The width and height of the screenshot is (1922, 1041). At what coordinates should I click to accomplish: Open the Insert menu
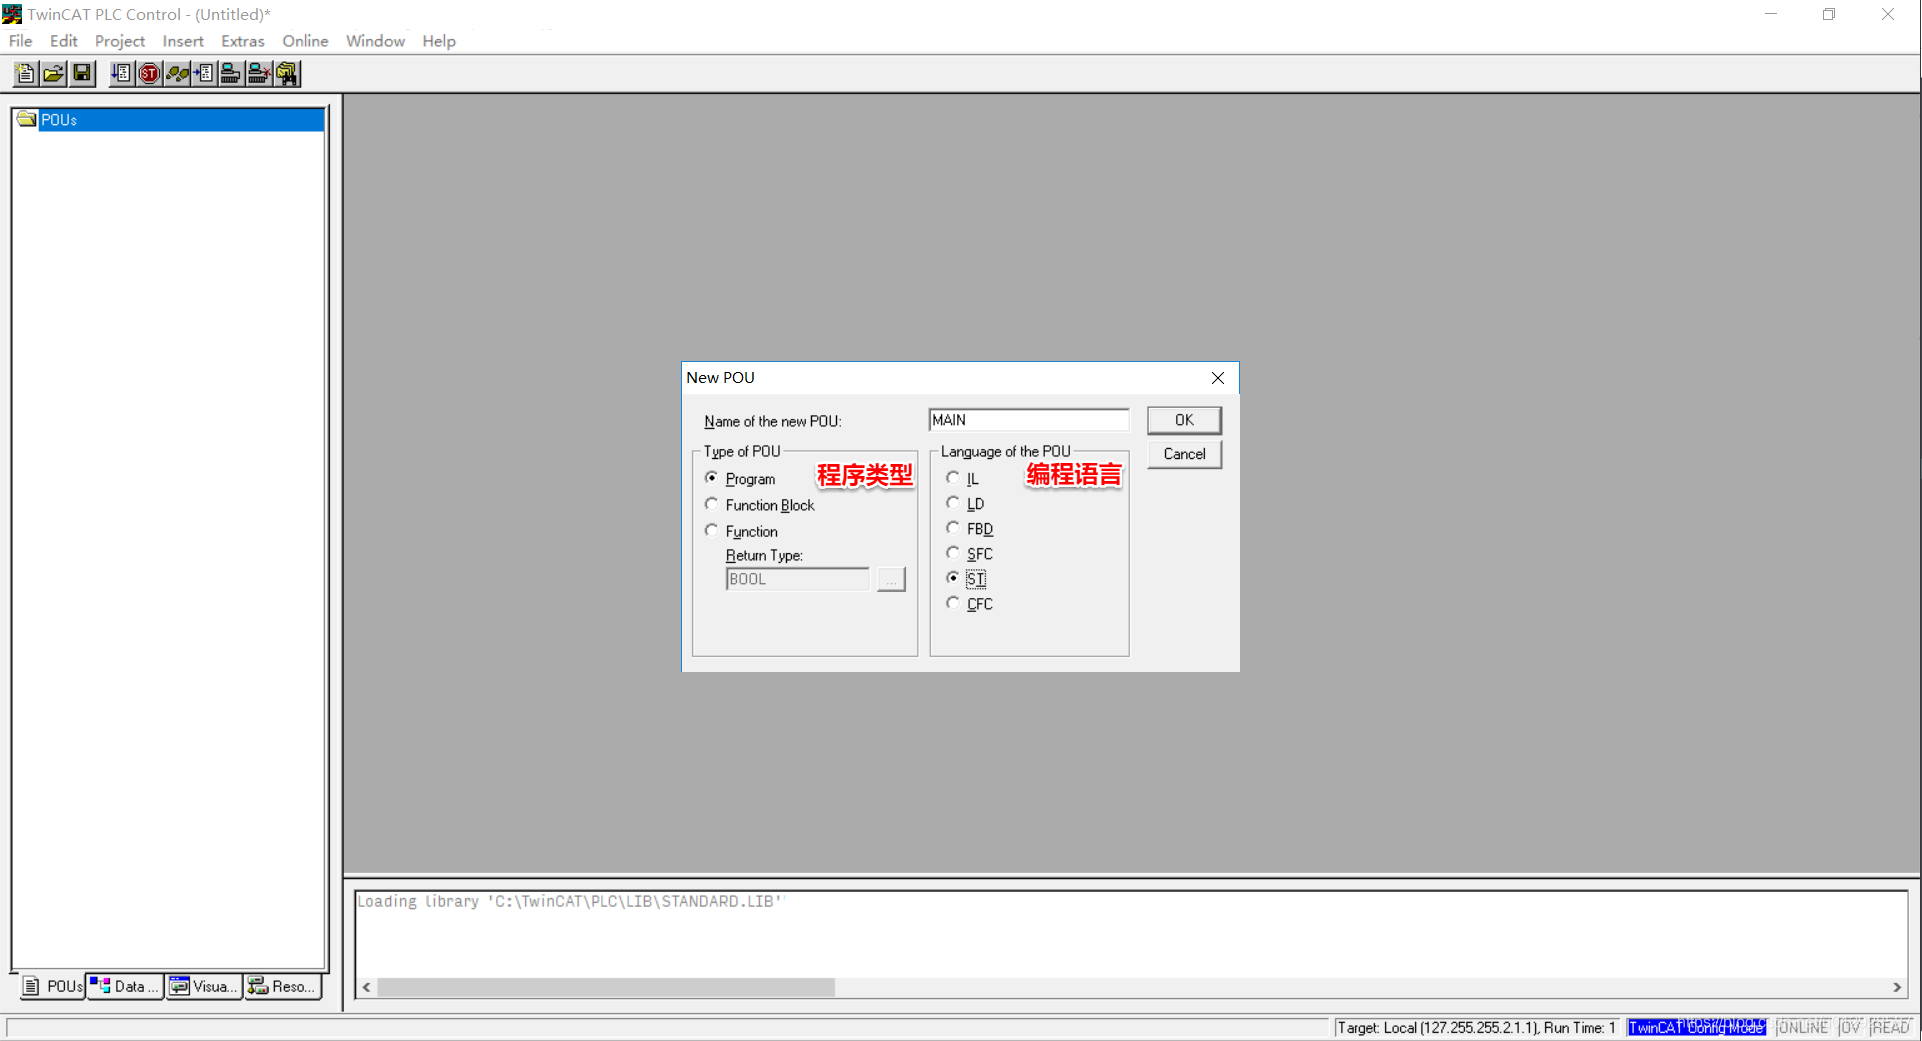[183, 41]
